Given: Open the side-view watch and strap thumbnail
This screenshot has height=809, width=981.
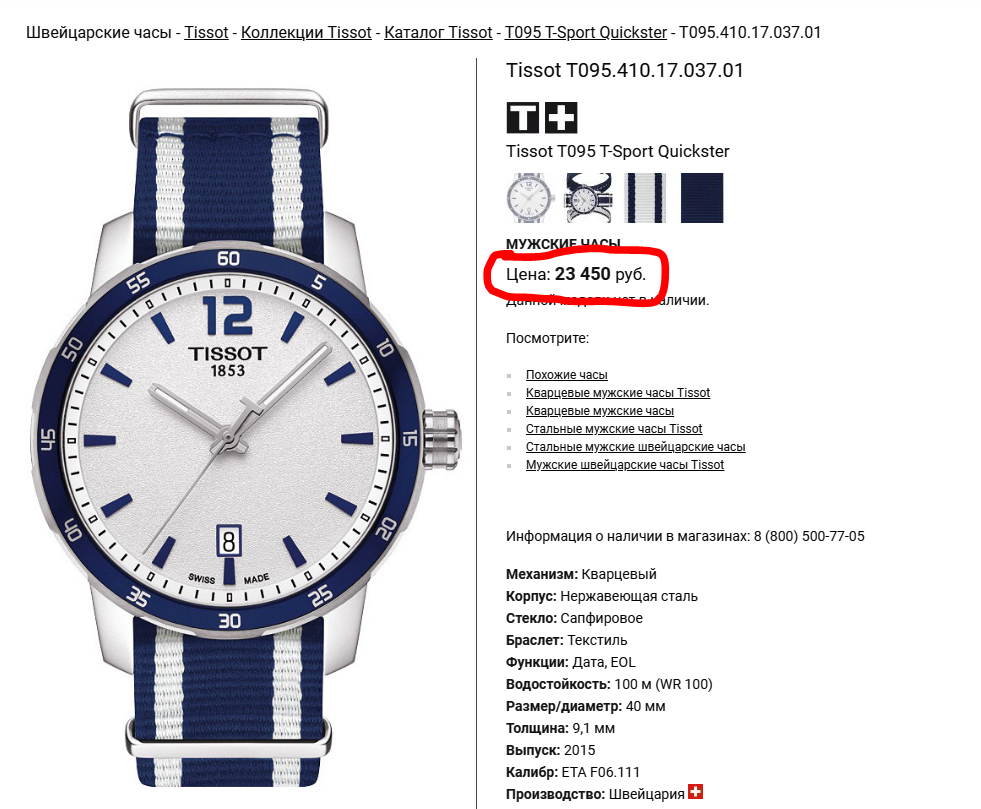Looking at the screenshot, I should click(x=588, y=198).
